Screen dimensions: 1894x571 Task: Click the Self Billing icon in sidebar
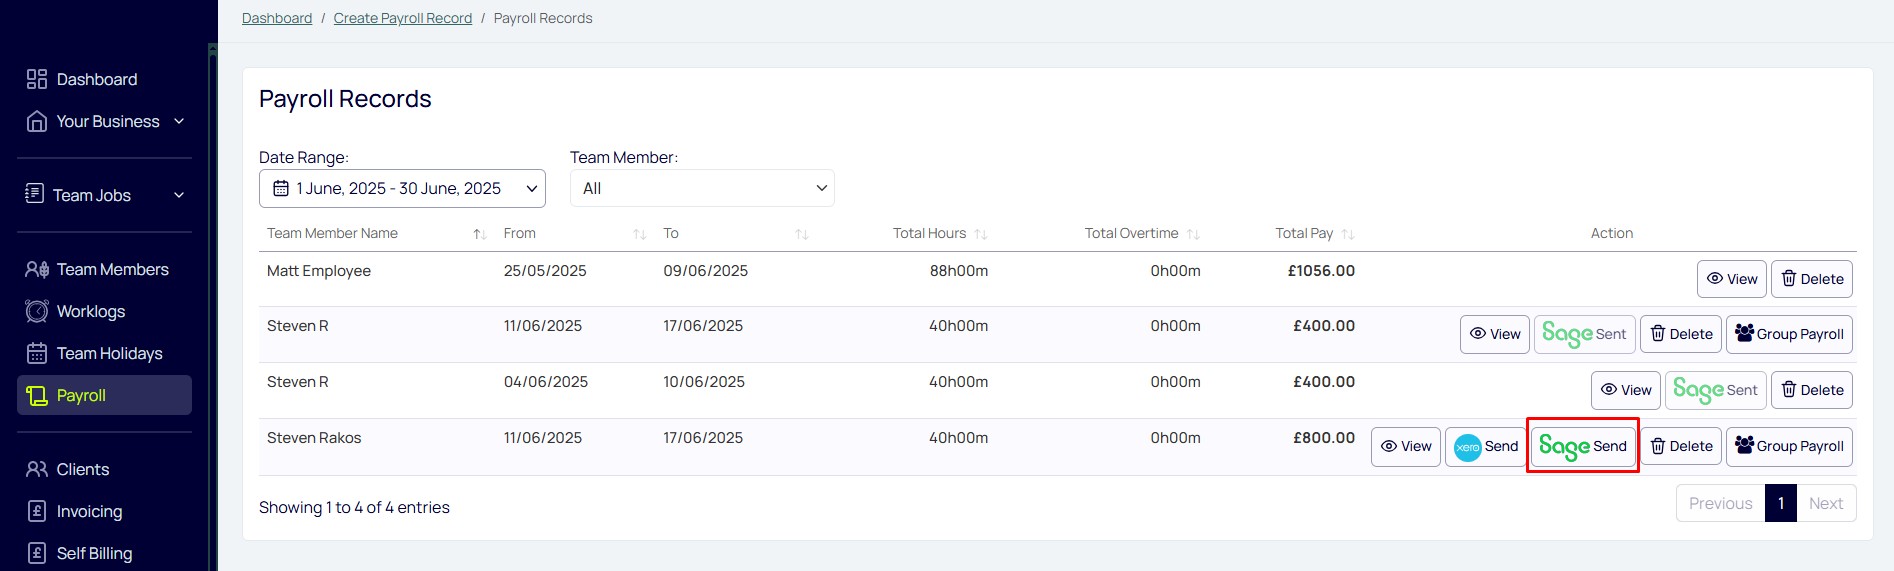(37, 553)
